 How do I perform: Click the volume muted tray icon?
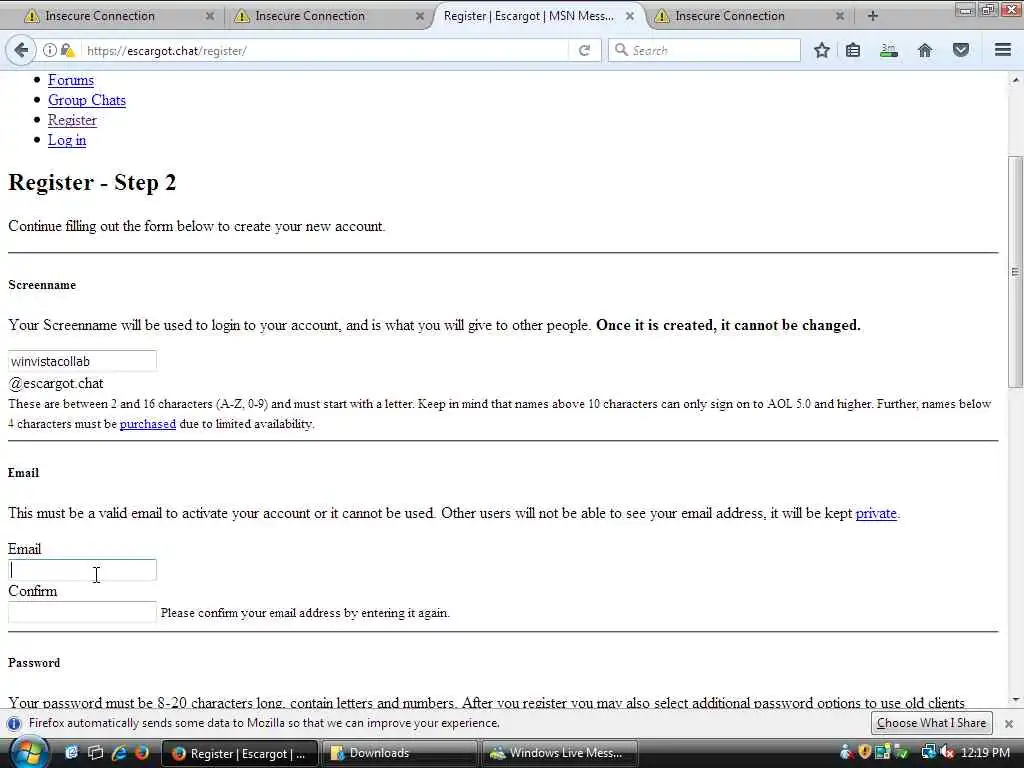947,753
